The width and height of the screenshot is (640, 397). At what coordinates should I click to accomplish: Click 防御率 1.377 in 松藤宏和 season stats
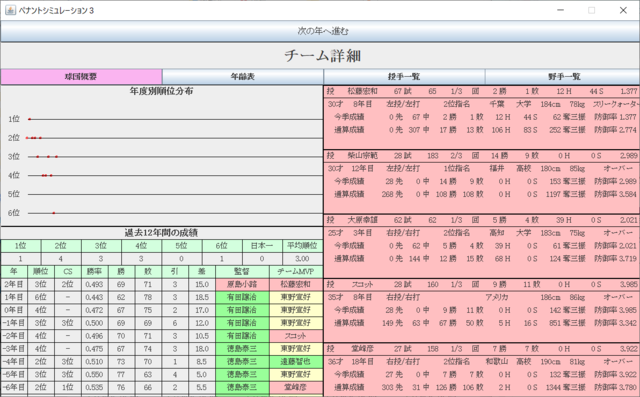coord(616,117)
